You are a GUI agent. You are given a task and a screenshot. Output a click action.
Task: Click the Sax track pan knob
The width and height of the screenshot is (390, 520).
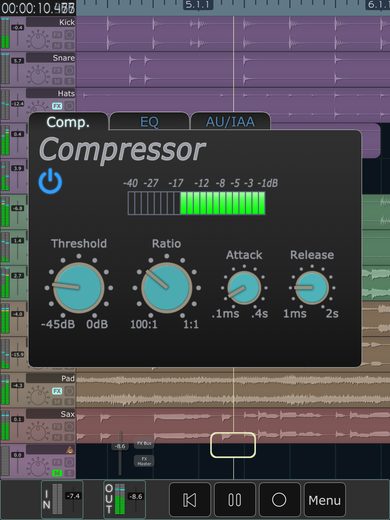38,431
